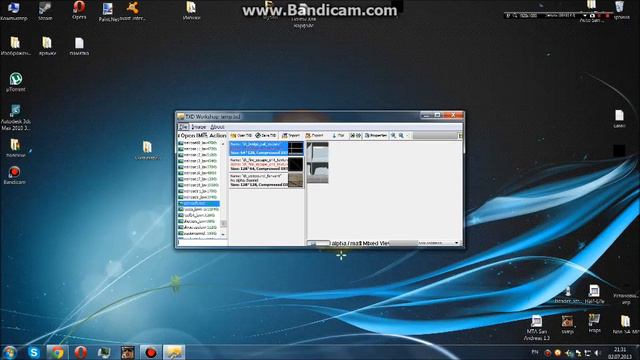The width and height of the screenshot is (640, 360).
Task: Open Skype from the taskbar
Action: coord(34,352)
